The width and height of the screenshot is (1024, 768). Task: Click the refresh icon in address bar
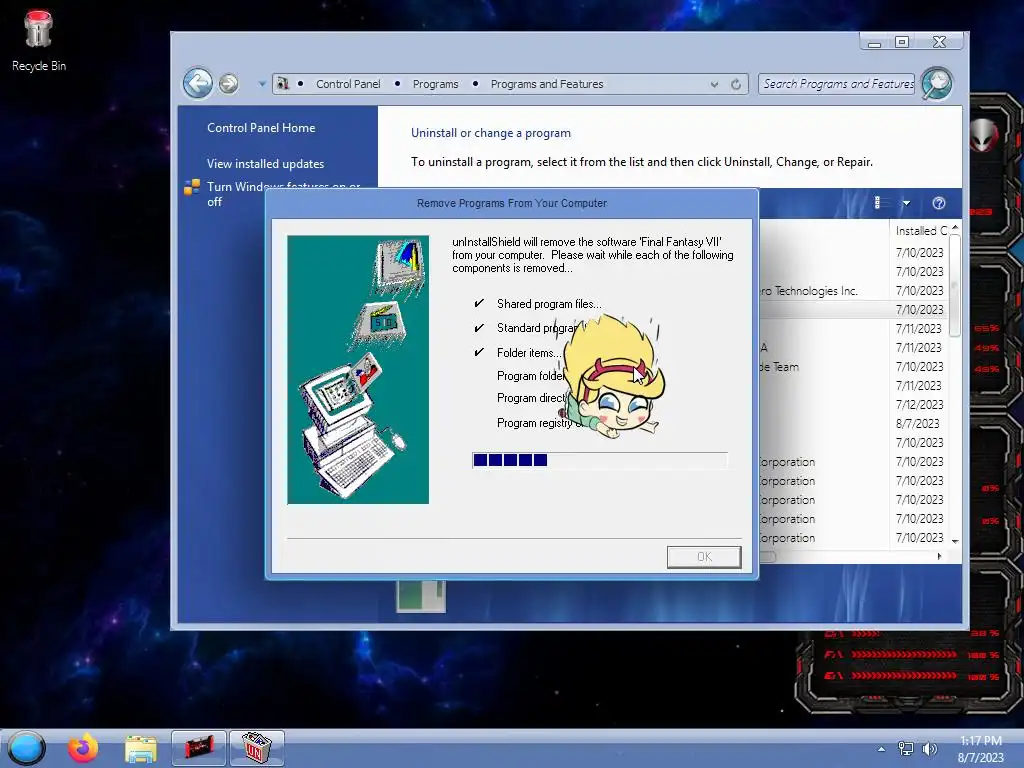[x=736, y=84]
